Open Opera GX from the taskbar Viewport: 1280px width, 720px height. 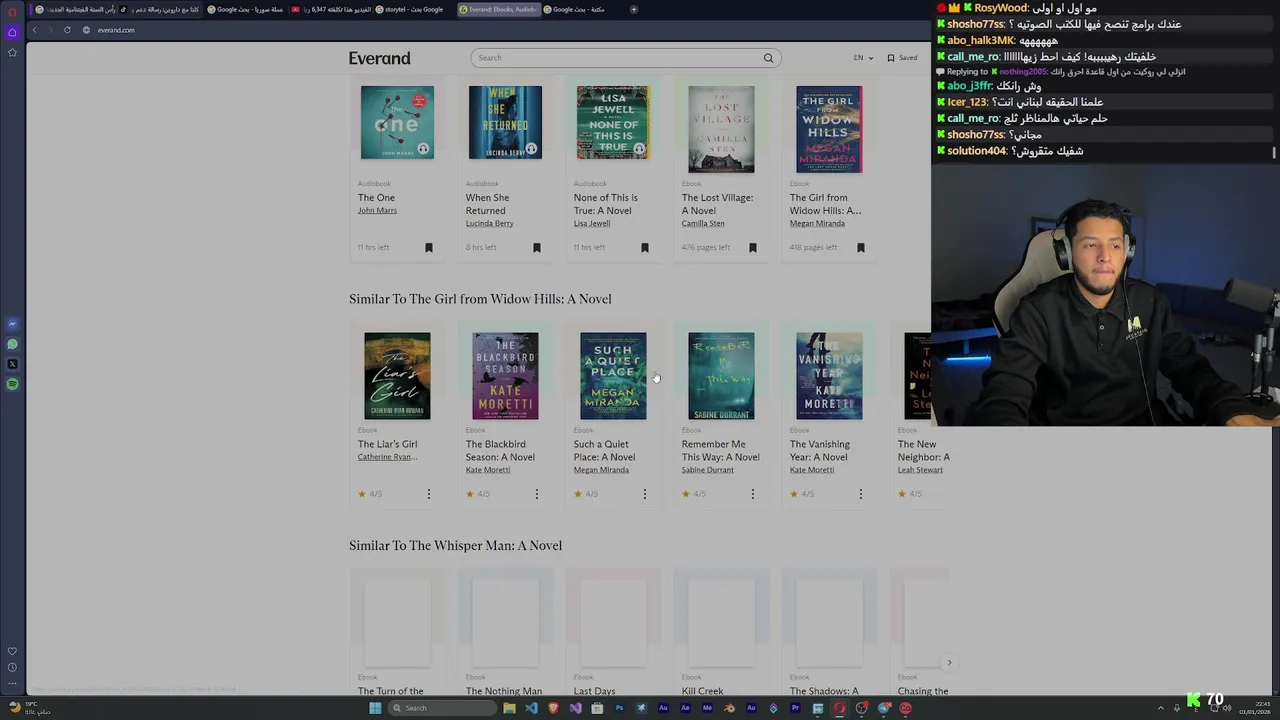839,708
